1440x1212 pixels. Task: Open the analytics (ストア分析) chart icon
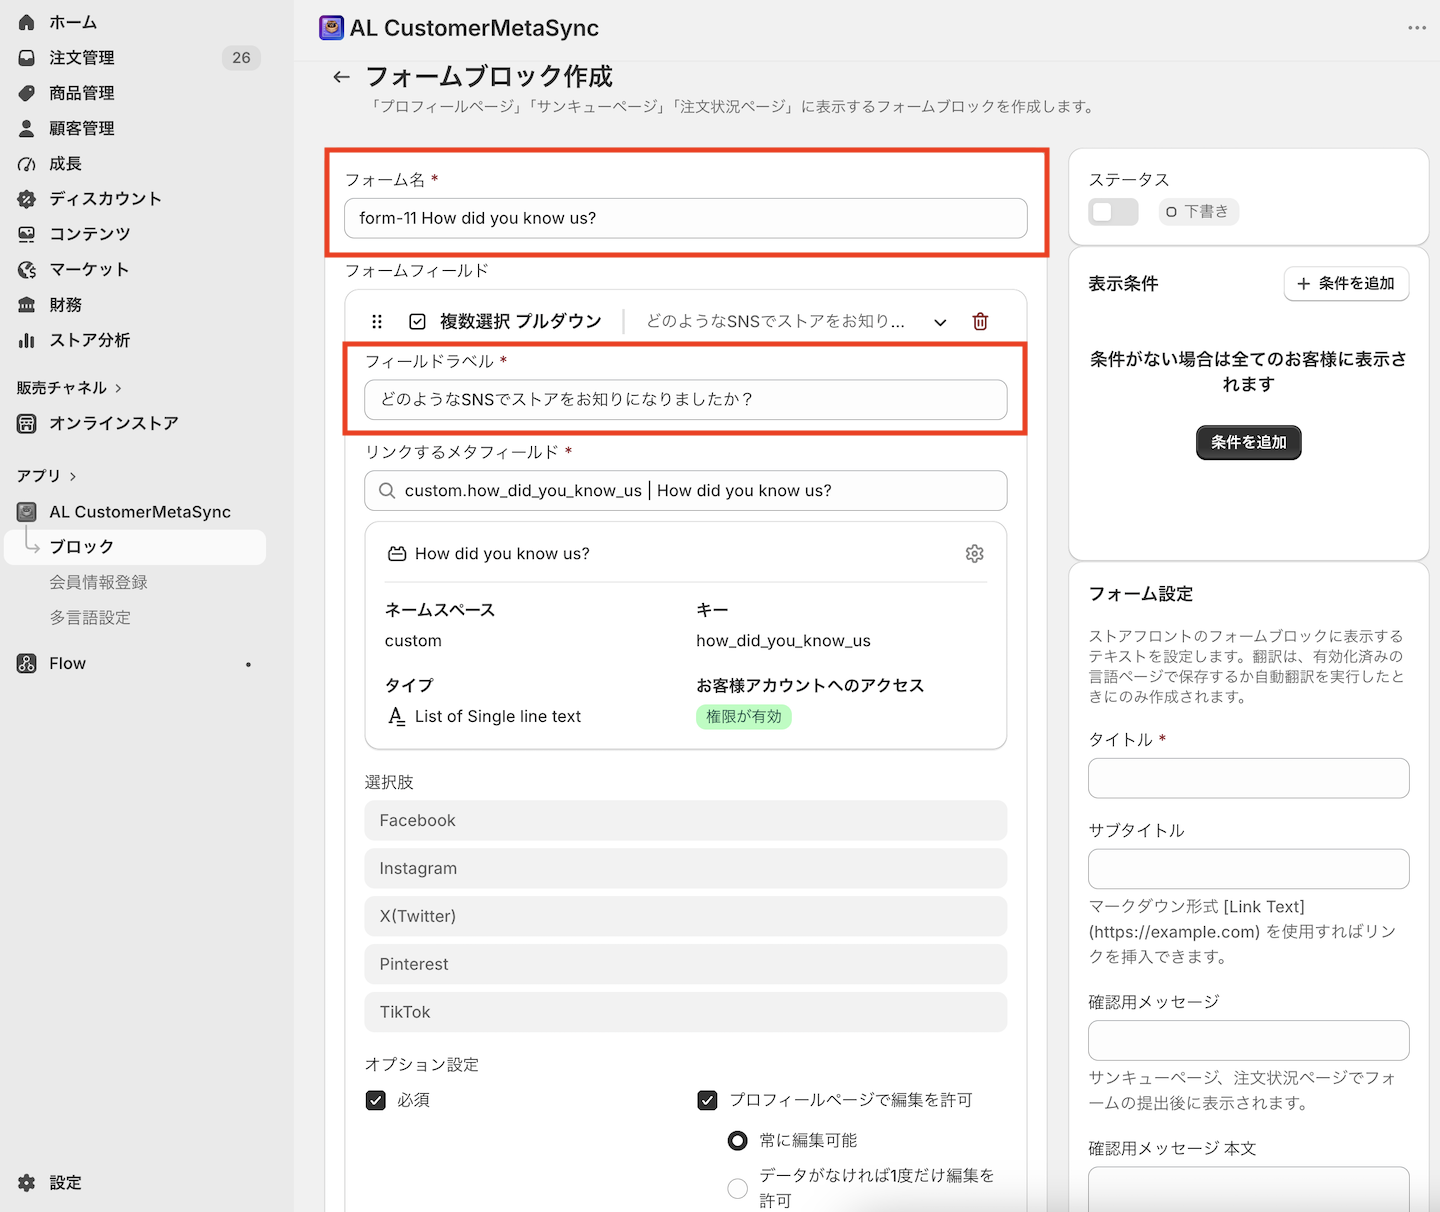[x=27, y=340]
